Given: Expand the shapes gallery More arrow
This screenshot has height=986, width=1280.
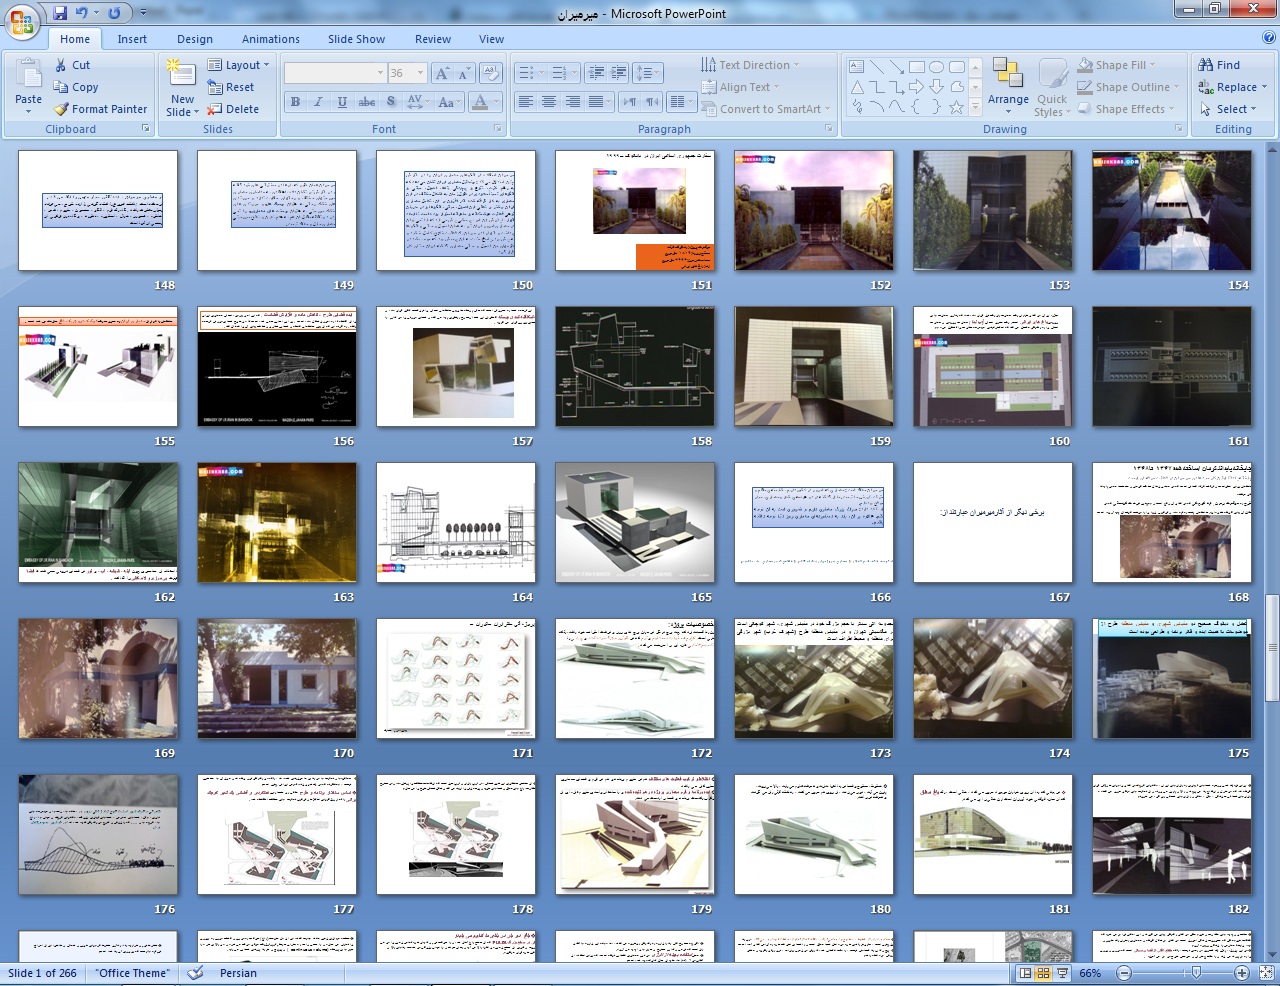Looking at the screenshot, I should (x=976, y=107).
